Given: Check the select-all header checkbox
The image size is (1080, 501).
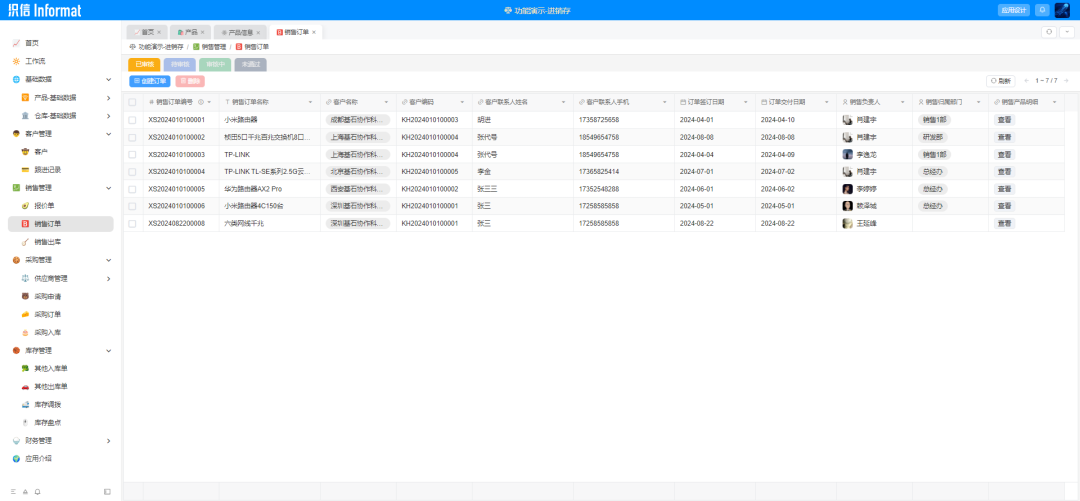Looking at the screenshot, I should pyautogui.click(x=132, y=102).
